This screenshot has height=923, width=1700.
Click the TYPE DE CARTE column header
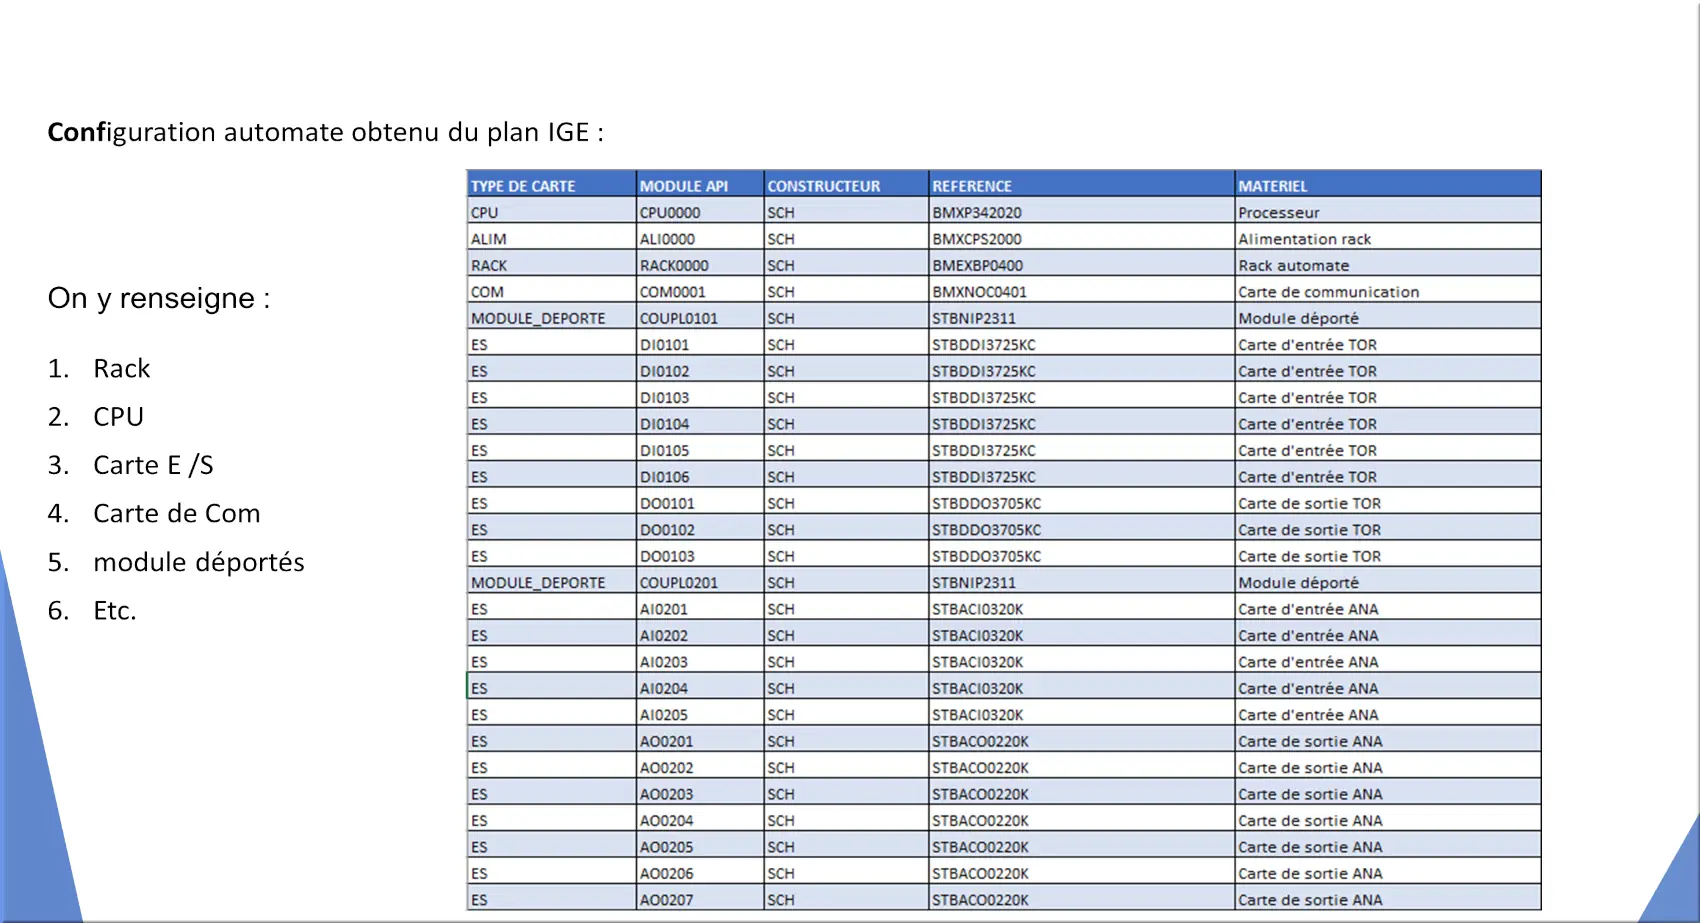coord(551,186)
